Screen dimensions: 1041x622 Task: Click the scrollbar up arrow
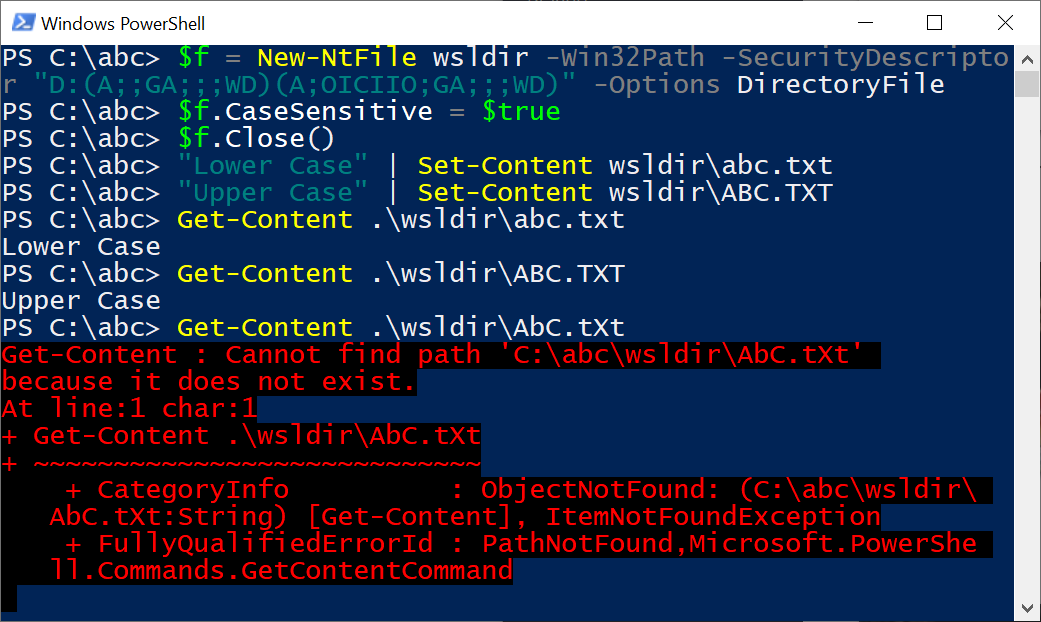pos(1027,60)
